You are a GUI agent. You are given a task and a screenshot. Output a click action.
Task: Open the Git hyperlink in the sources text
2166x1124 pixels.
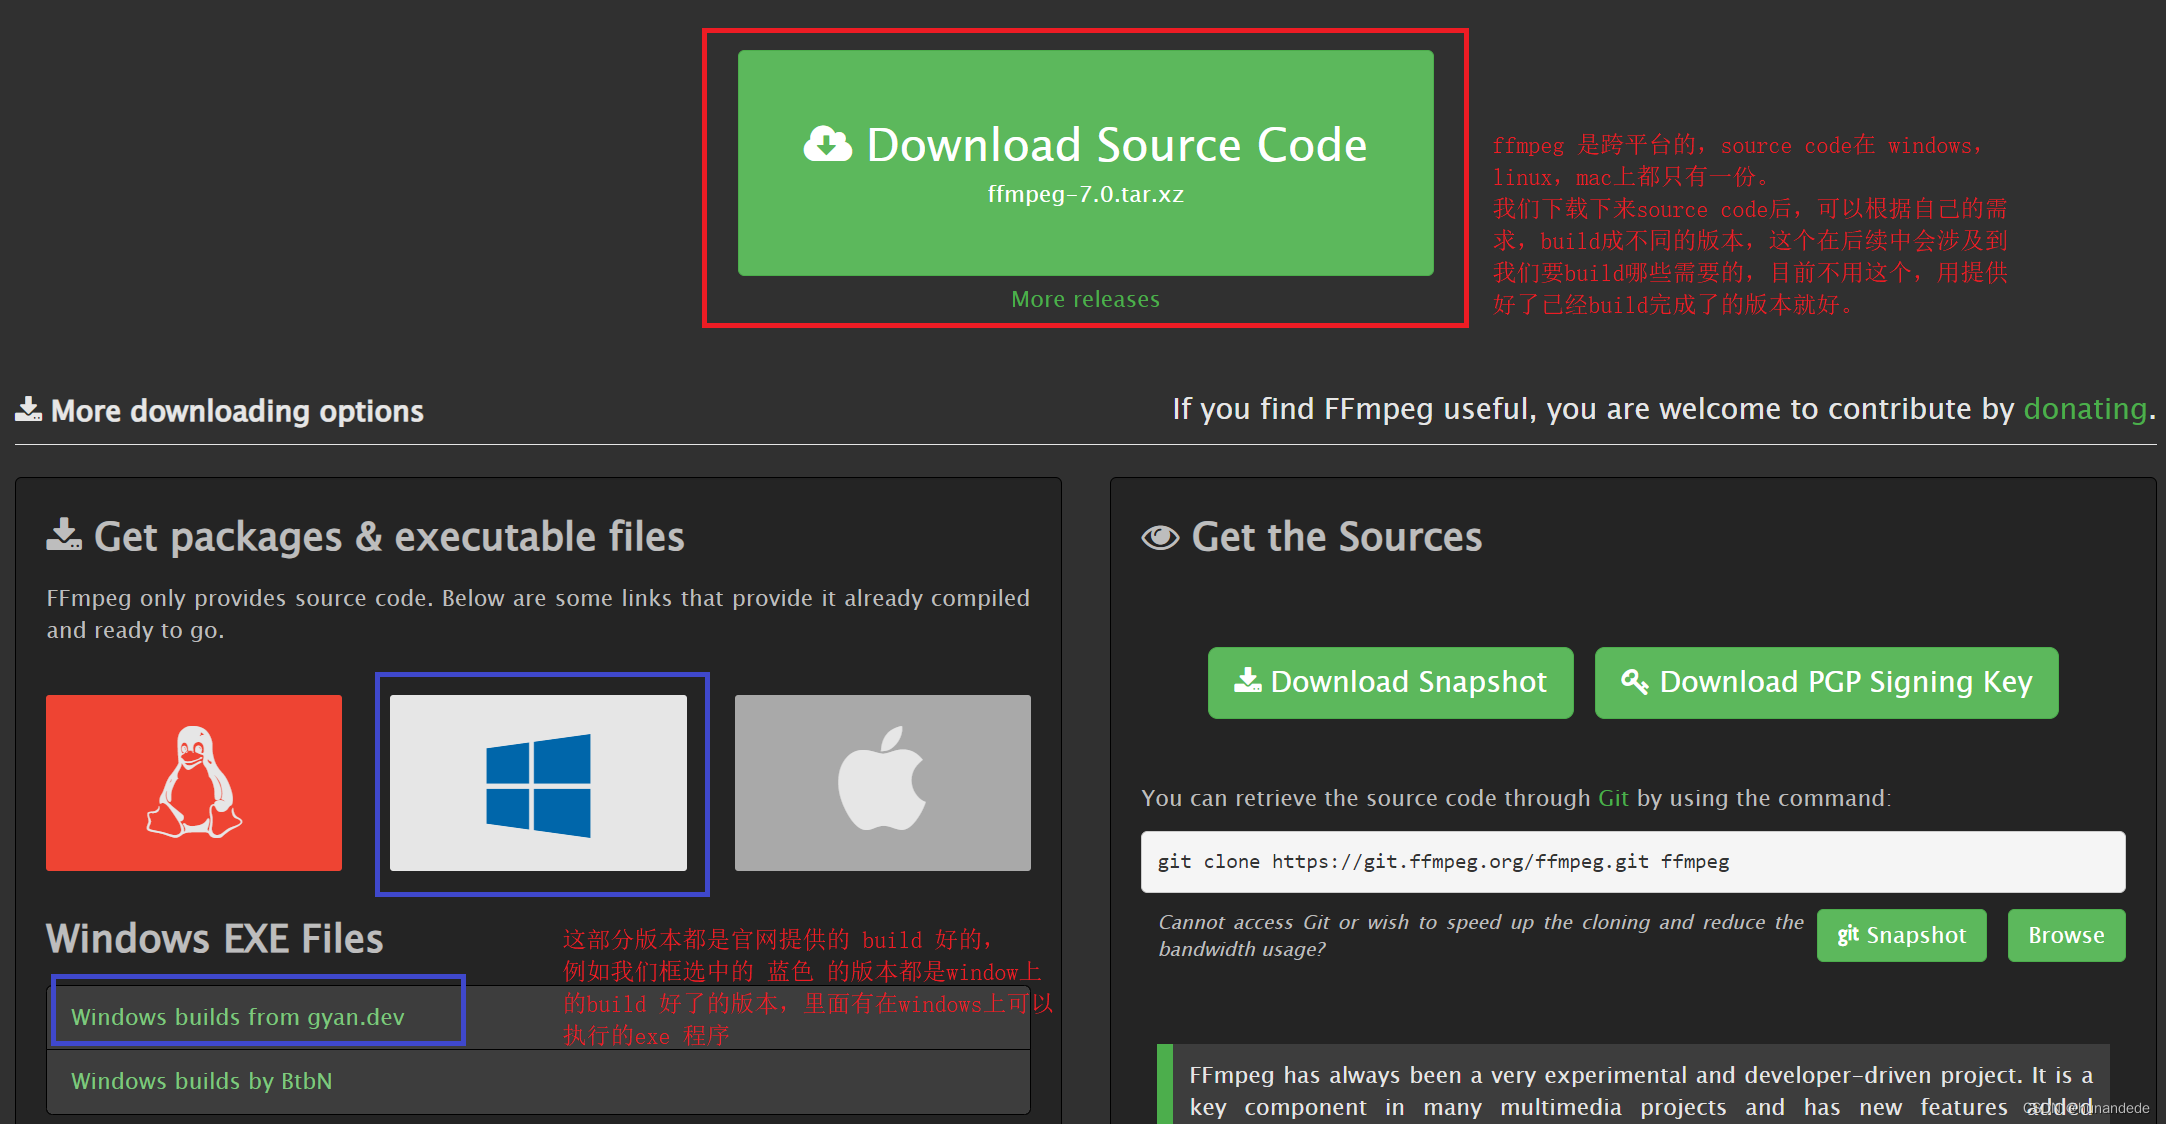point(1613,798)
